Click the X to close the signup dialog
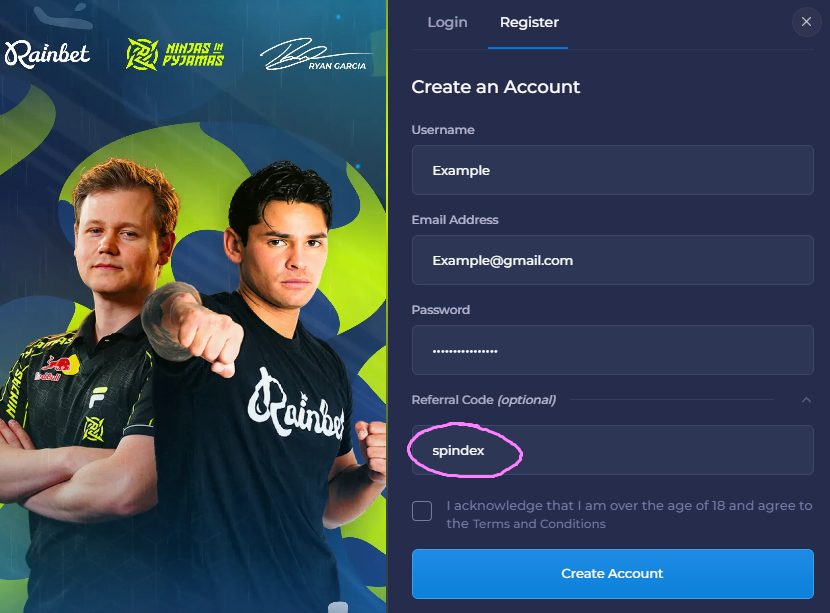Screen dimensions: 830x613 [806, 21]
